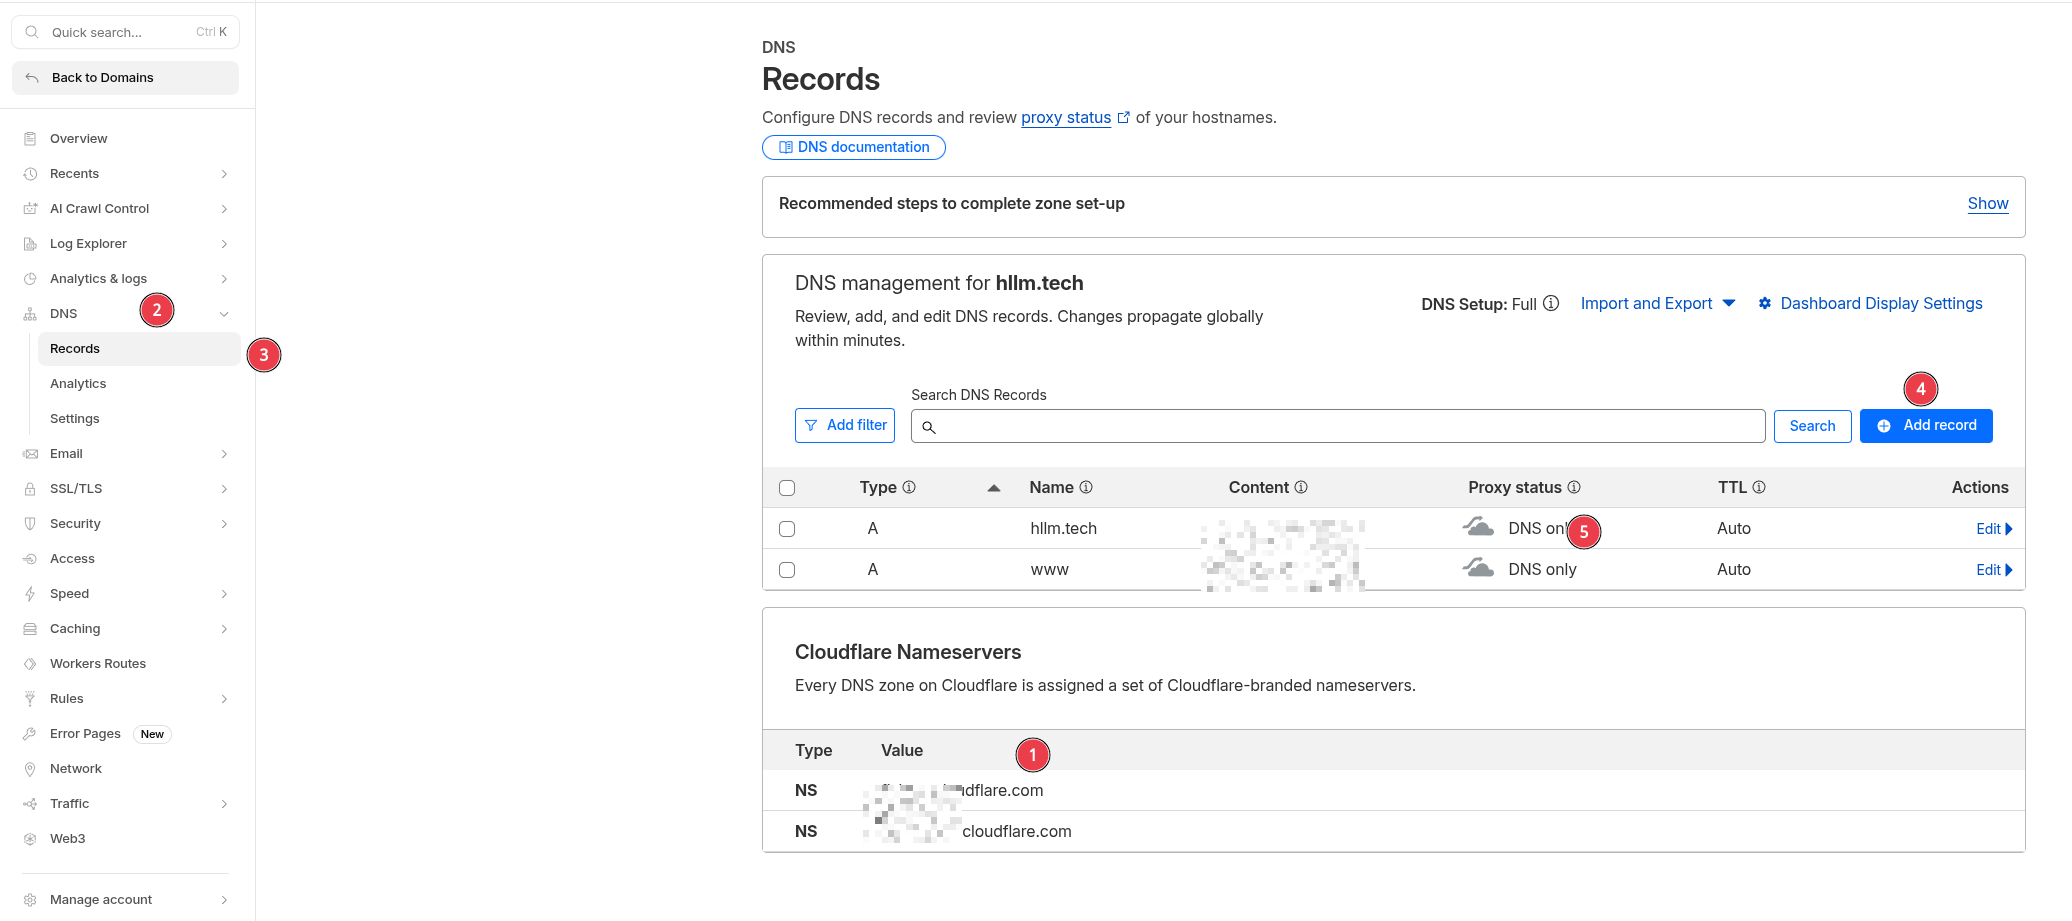Check the www A record checkbox
The width and height of the screenshot is (2072, 921).
[x=787, y=570]
